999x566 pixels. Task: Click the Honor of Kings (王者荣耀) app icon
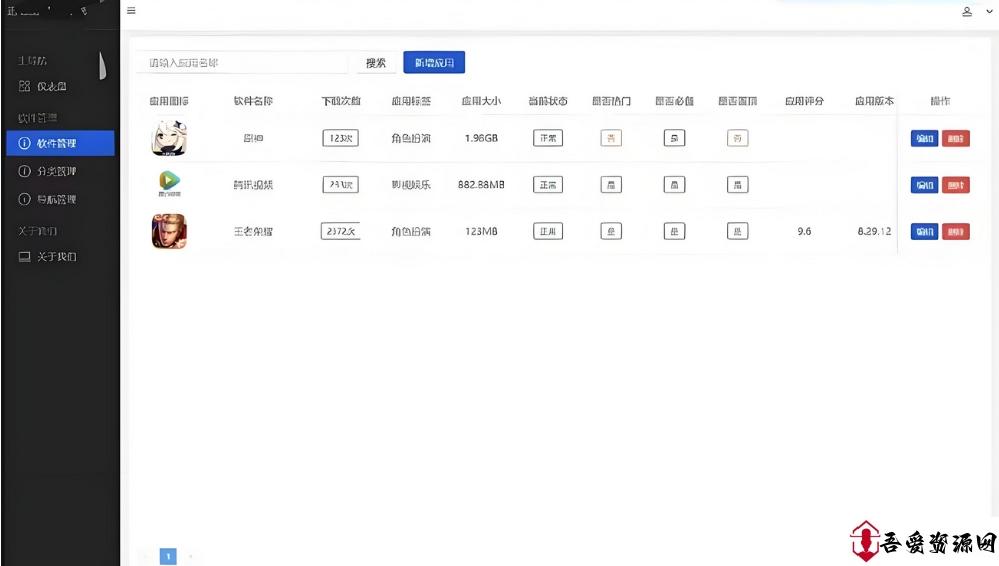[169, 231]
